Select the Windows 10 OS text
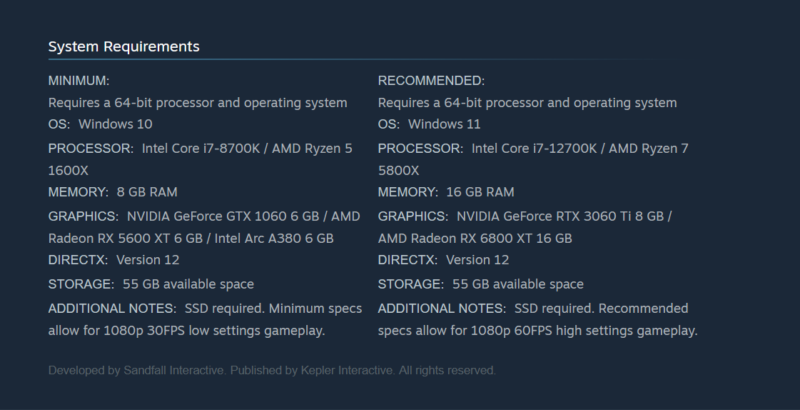Viewport: 800px width, 410px height. 115,124
